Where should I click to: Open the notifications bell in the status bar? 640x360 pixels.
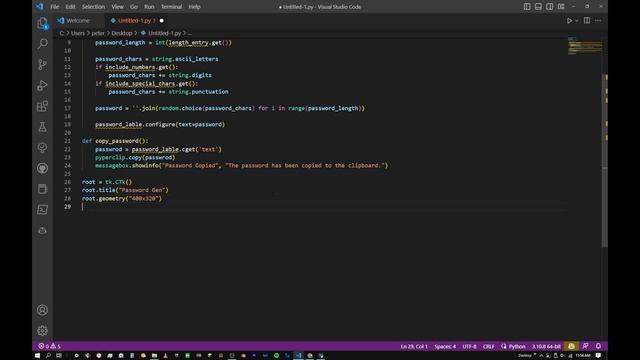click(598, 346)
